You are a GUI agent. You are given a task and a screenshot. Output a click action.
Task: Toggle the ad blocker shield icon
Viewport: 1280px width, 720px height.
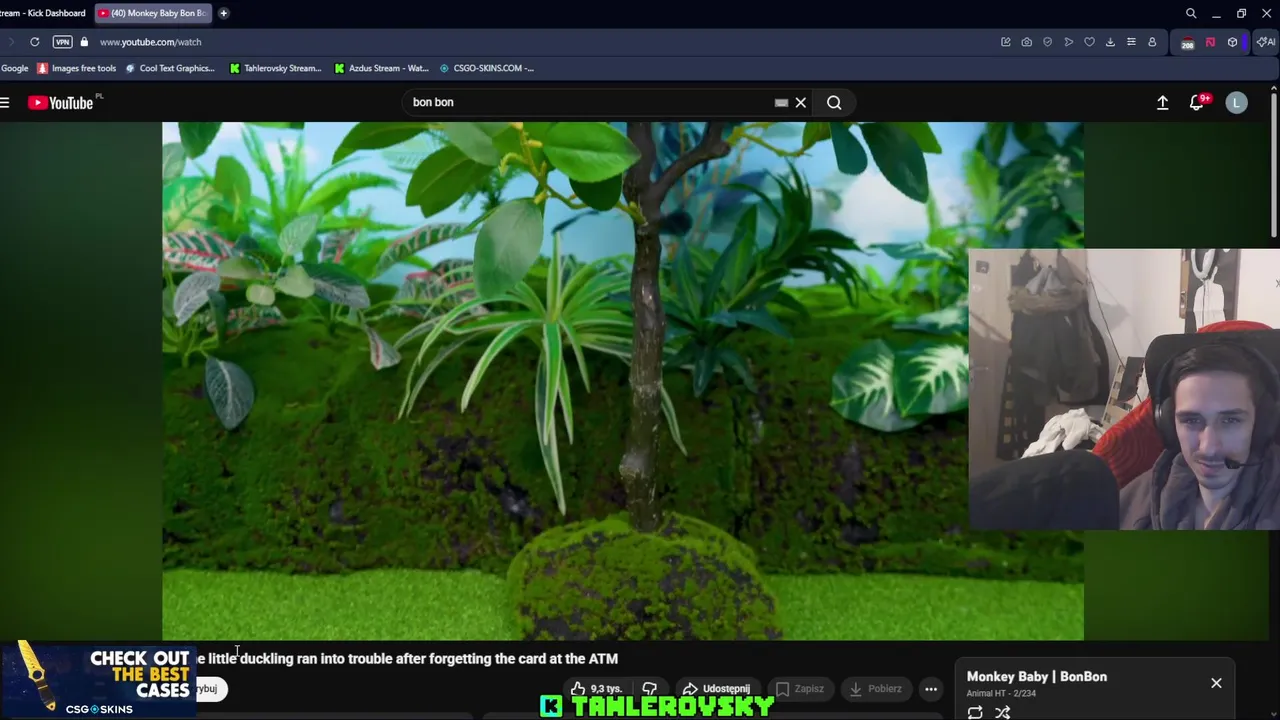1048,42
